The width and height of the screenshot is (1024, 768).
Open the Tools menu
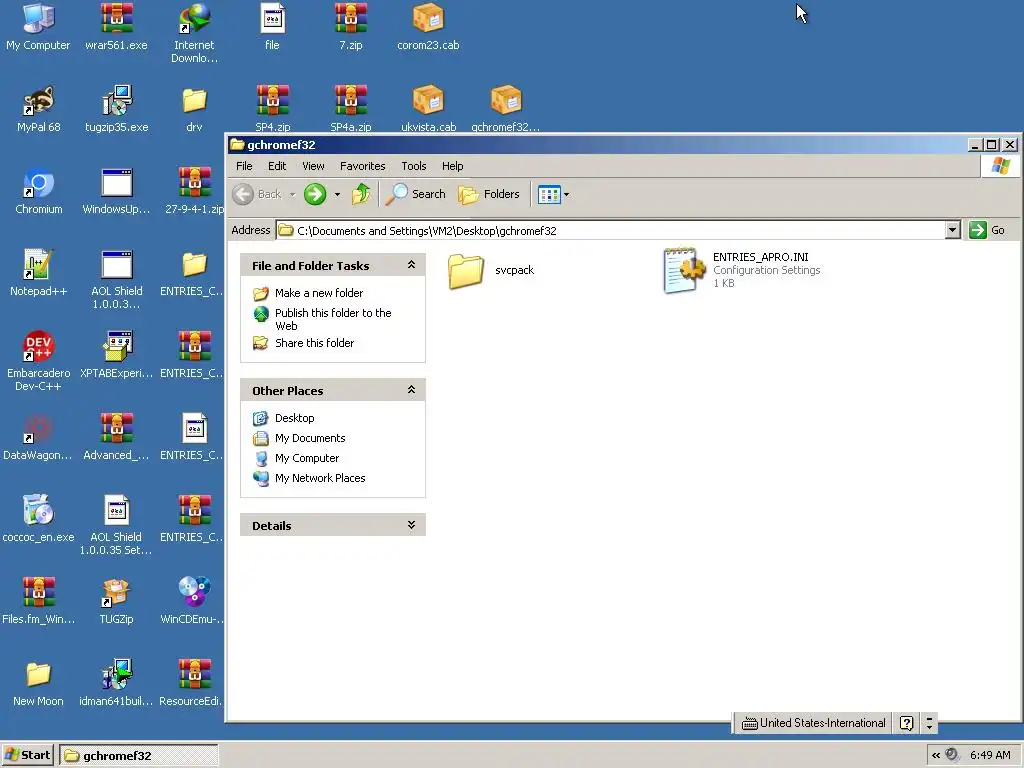(413, 166)
